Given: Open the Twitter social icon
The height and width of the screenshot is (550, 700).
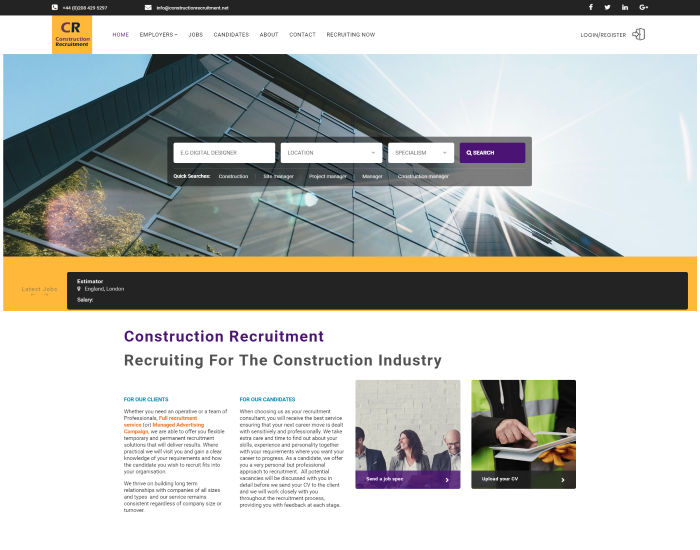Looking at the screenshot, I should 607,7.
